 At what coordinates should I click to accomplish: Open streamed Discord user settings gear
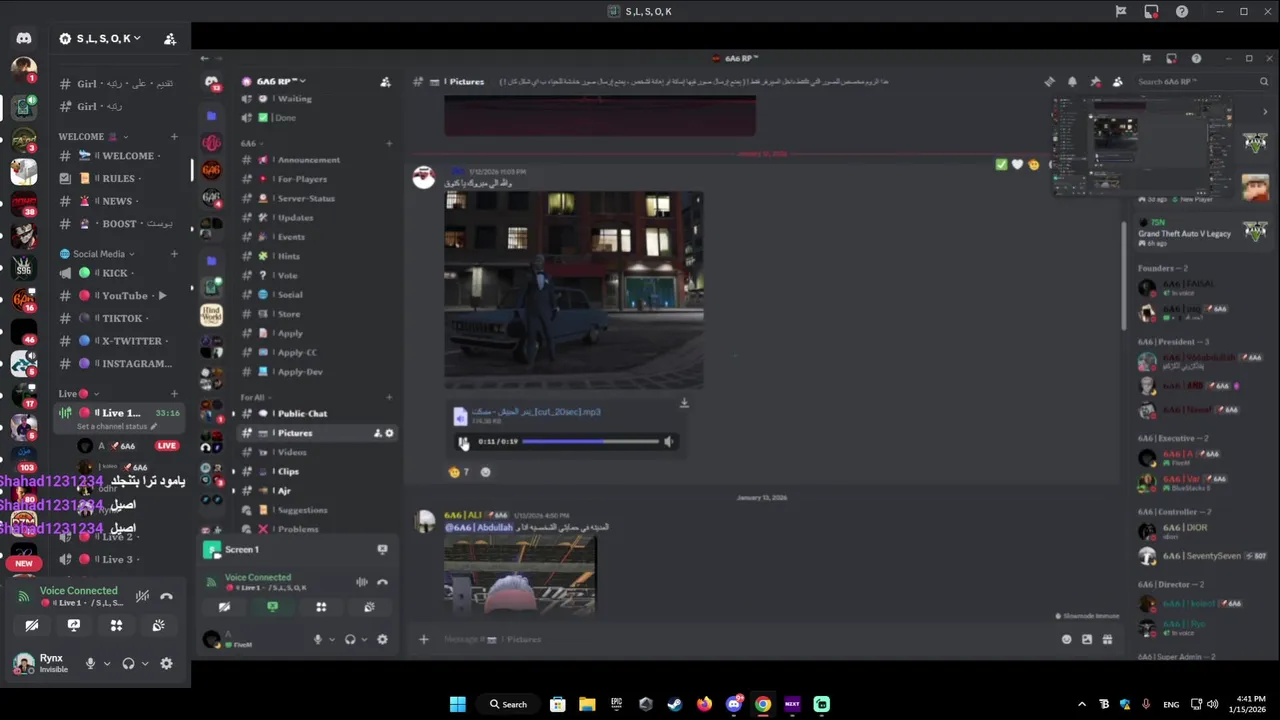tap(382, 639)
